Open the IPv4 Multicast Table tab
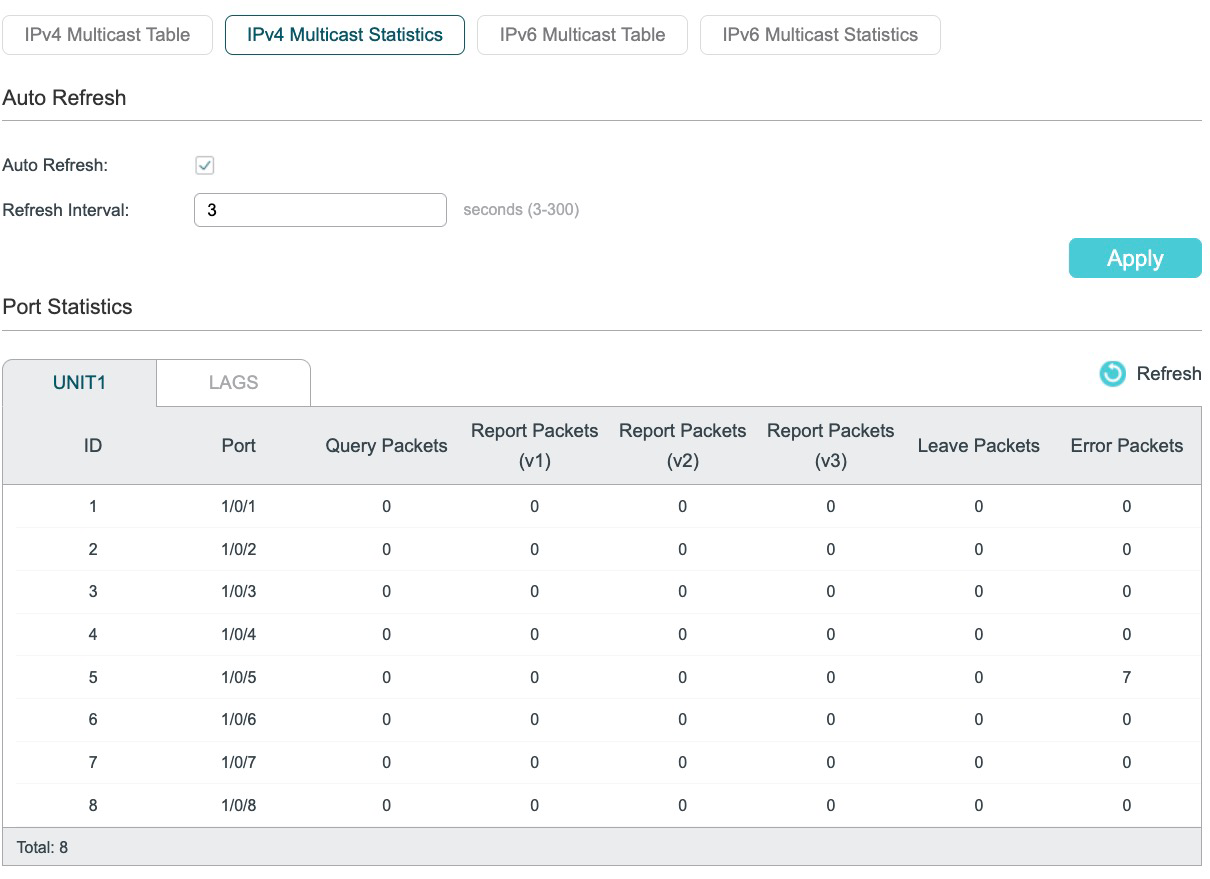Screen dimensions: 1210x879 click(107, 35)
